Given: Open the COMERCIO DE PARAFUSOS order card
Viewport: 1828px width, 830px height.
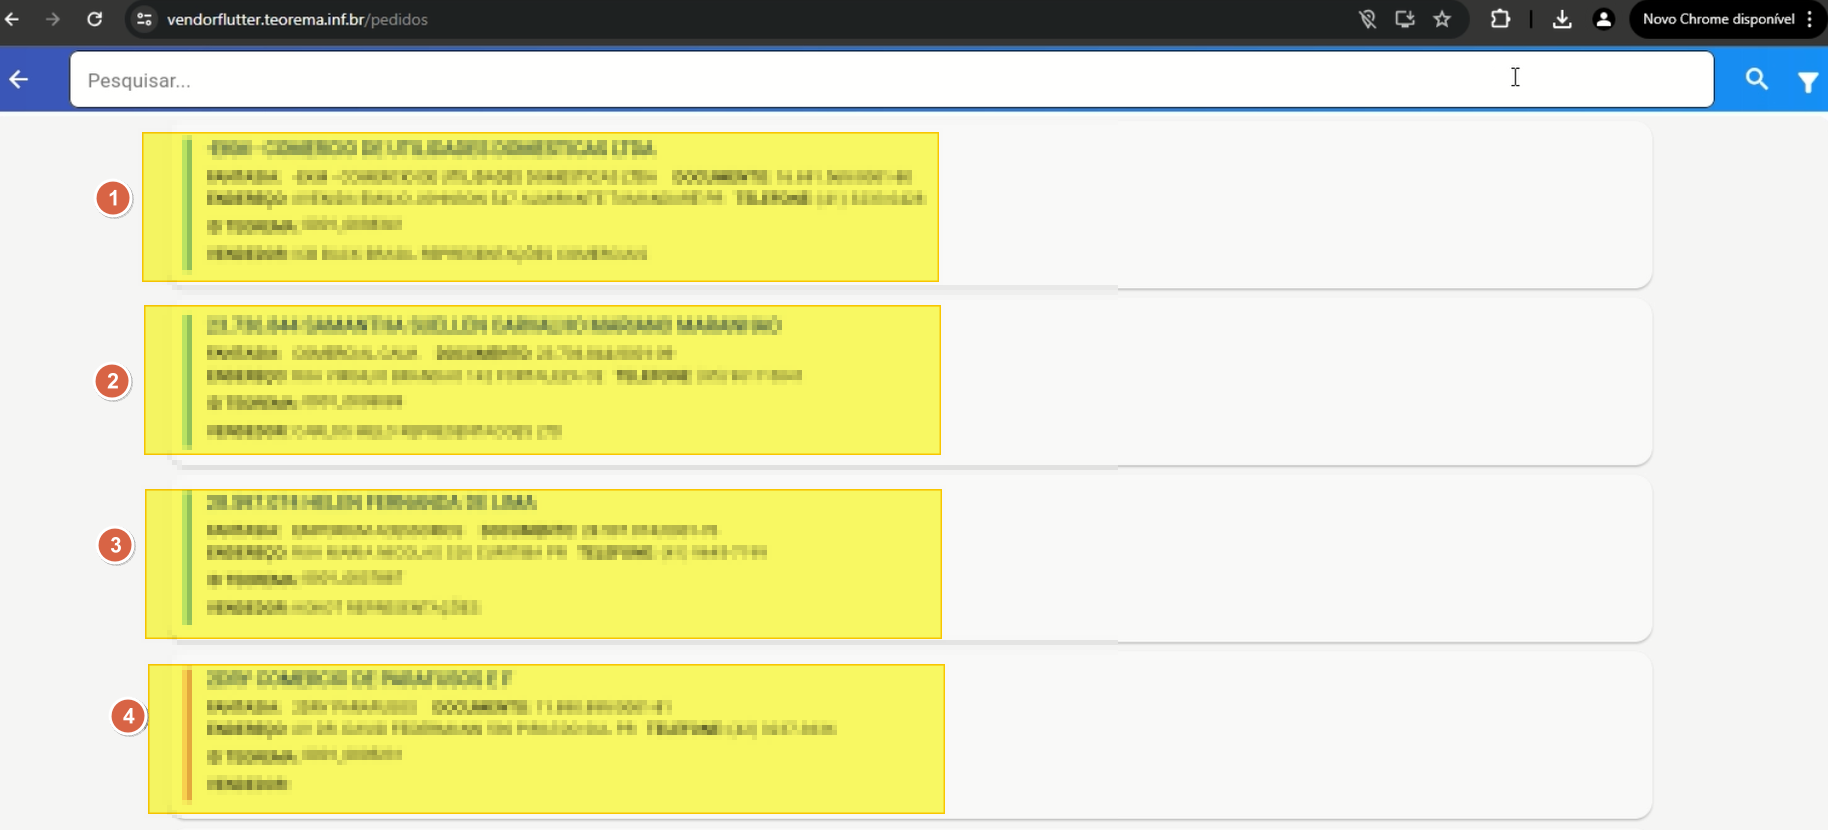Looking at the screenshot, I should click(x=910, y=735).
